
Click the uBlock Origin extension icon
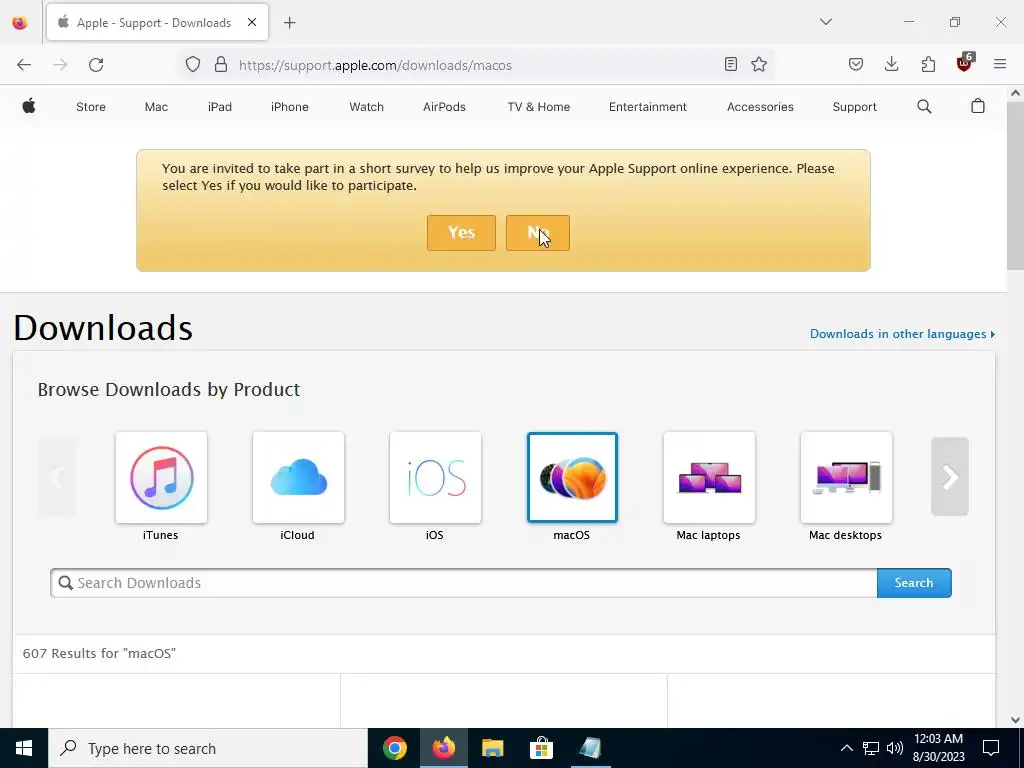965,63
